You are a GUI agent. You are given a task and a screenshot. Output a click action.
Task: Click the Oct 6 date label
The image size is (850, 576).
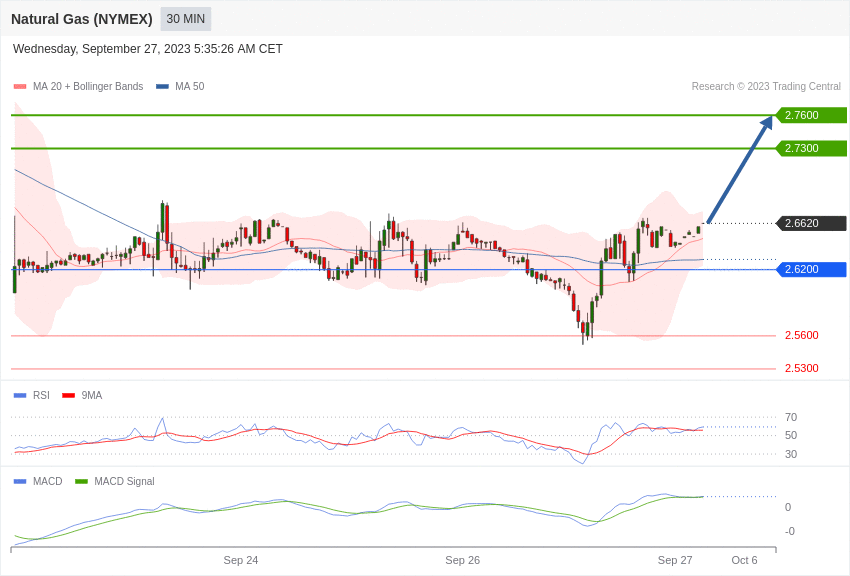(x=744, y=560)
